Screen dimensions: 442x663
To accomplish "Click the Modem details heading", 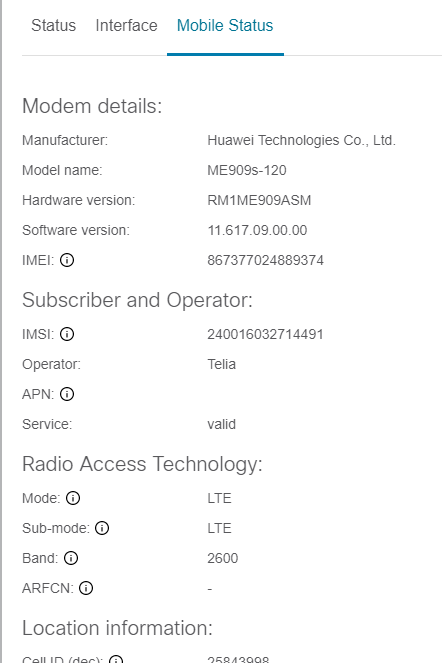I will [92, 106].
